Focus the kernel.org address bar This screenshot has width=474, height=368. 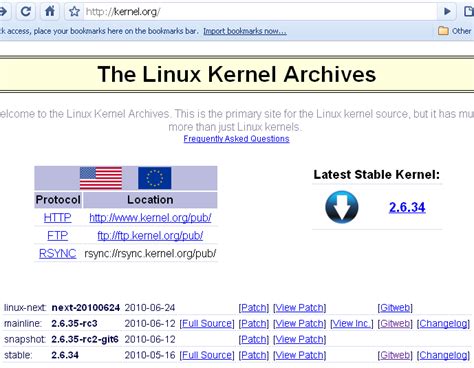click(x=260, y=12)
